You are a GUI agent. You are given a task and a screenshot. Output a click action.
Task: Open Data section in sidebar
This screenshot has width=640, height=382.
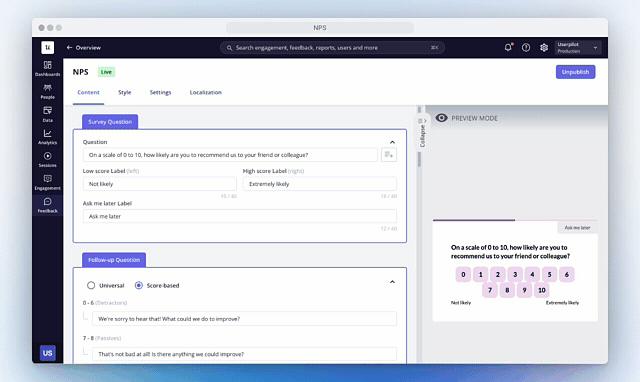[x=47, y=114]
